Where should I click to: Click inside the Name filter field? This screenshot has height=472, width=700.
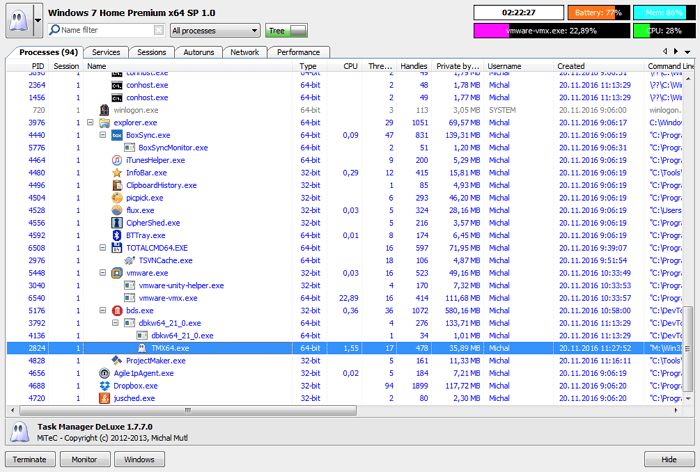point(105,31)
